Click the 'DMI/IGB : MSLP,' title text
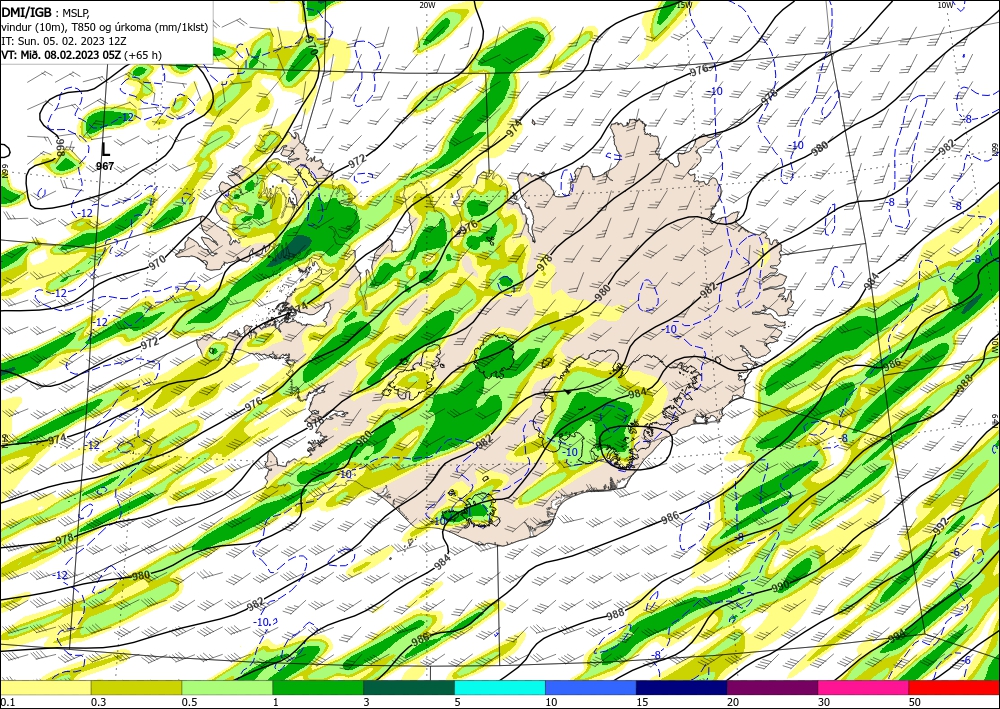 coord(46,12)
